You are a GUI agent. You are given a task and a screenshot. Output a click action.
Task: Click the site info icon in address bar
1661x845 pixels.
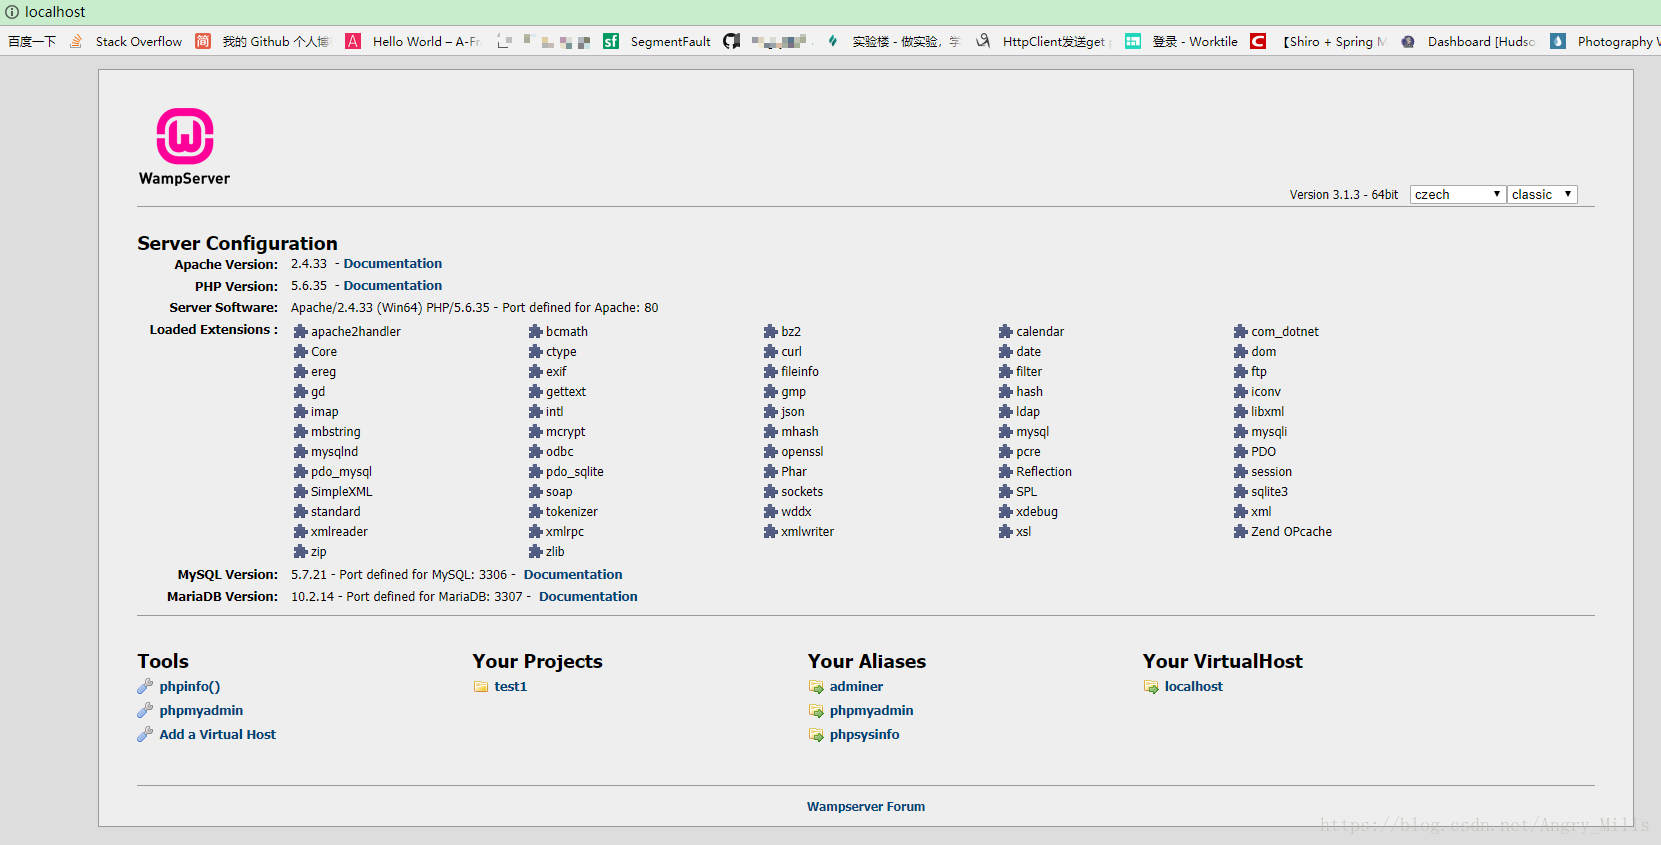point(12,12)
